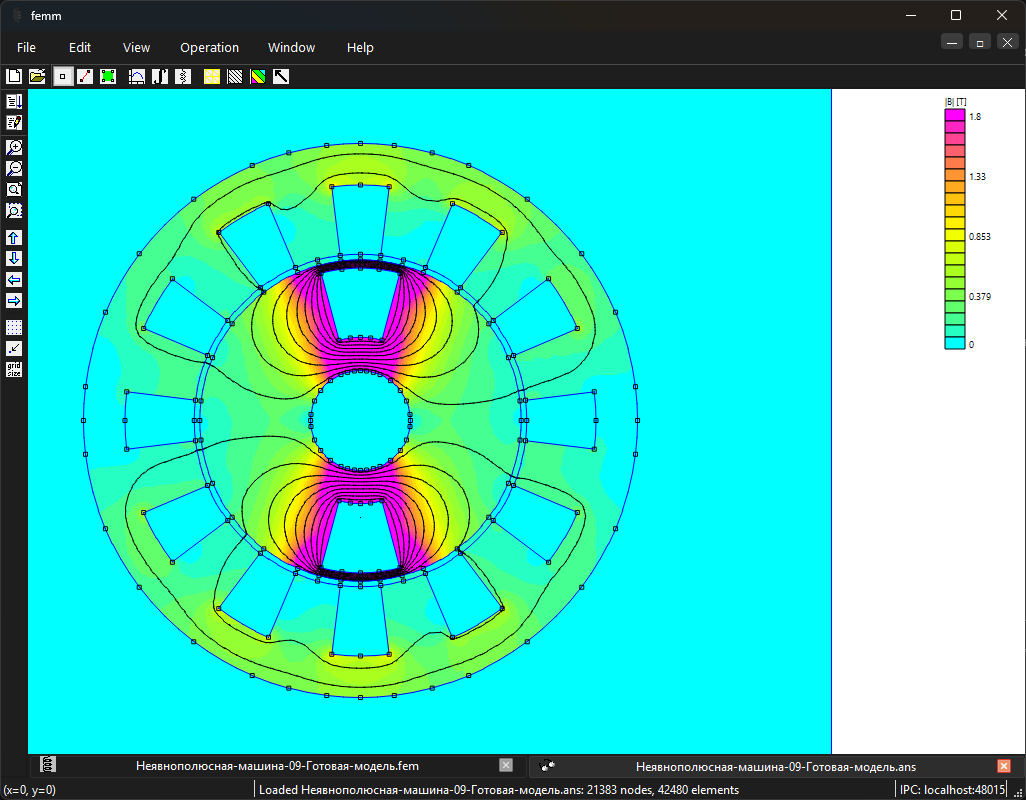Open the grid size settings button

point(14,370)
